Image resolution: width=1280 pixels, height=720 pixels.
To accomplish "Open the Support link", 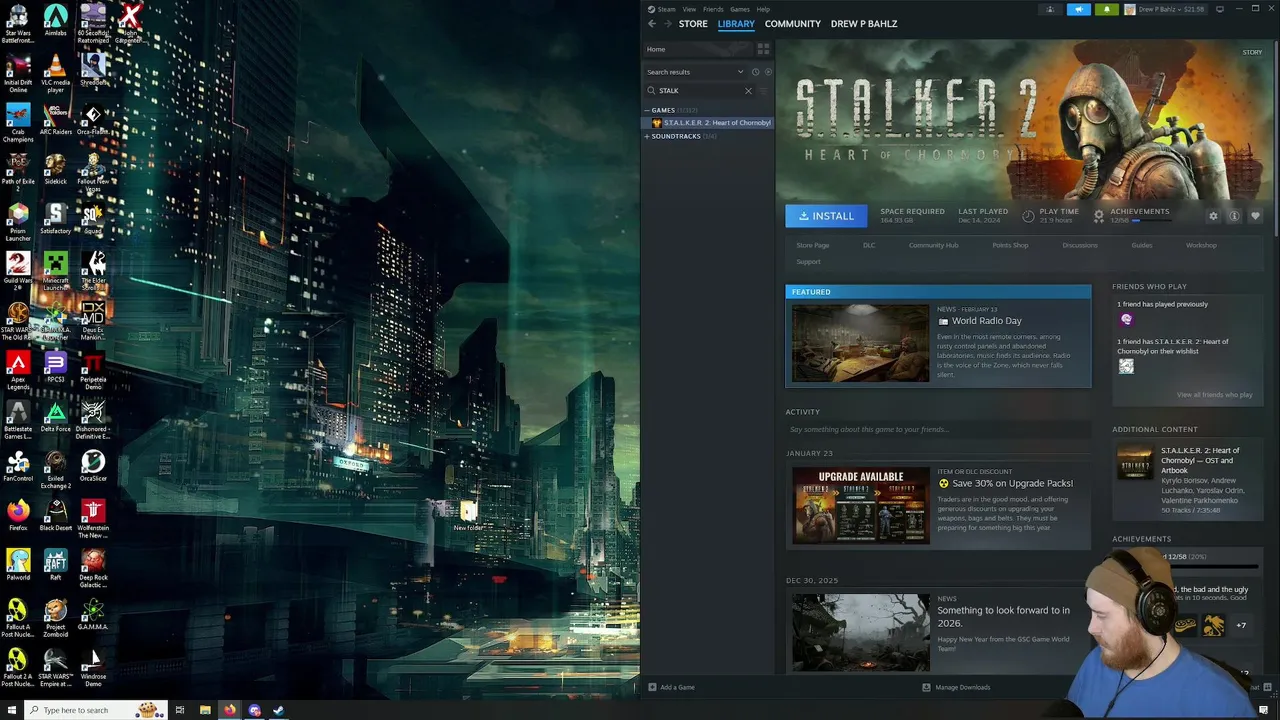I will pos(808,262).
